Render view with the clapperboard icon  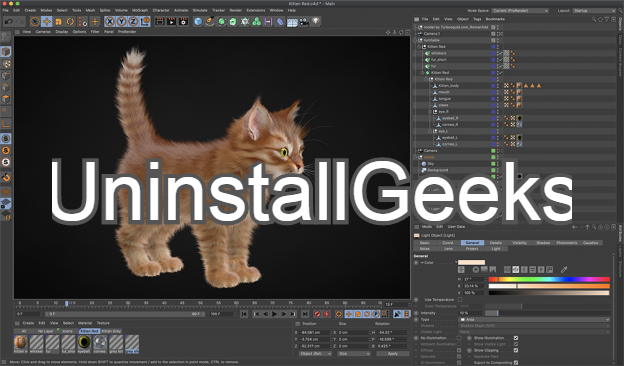pos(160,21)
